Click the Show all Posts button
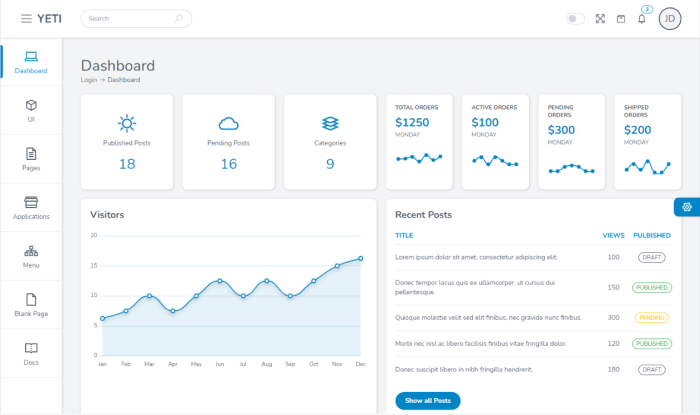This screenshot has height=415, width=700. coord(428,401)
